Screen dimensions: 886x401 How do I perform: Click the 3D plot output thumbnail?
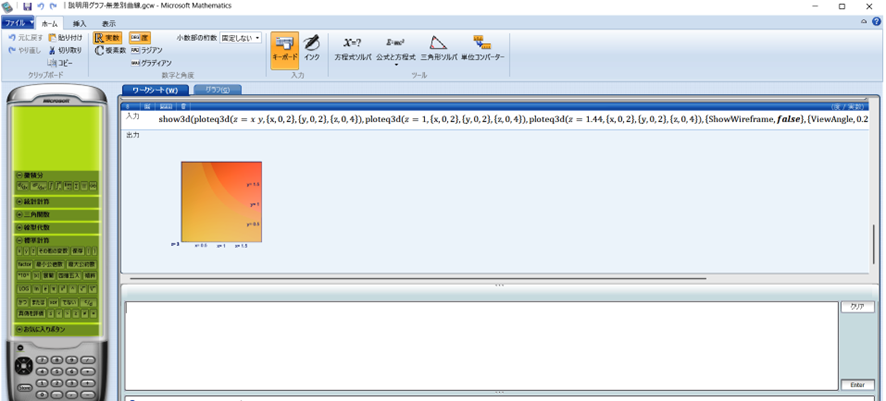221,202
